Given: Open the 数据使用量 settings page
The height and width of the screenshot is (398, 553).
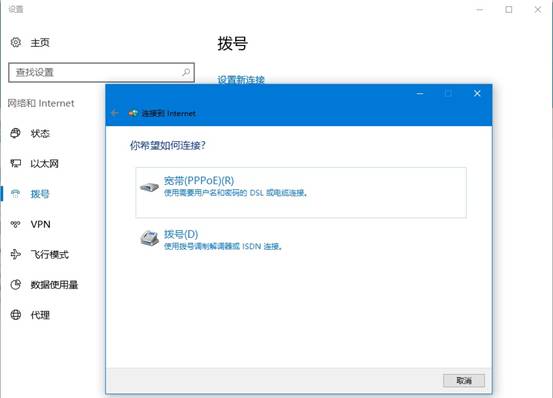Looking at the screenshot, I should click(54, 284).
